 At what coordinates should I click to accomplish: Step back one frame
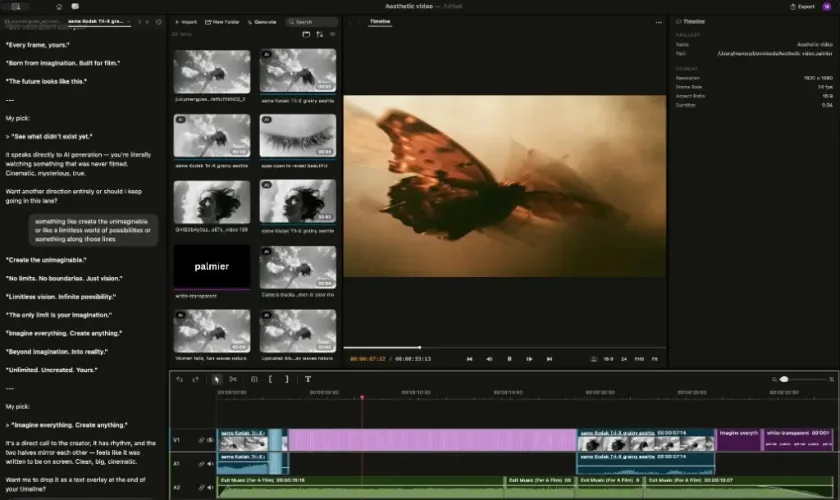[489, 359]
